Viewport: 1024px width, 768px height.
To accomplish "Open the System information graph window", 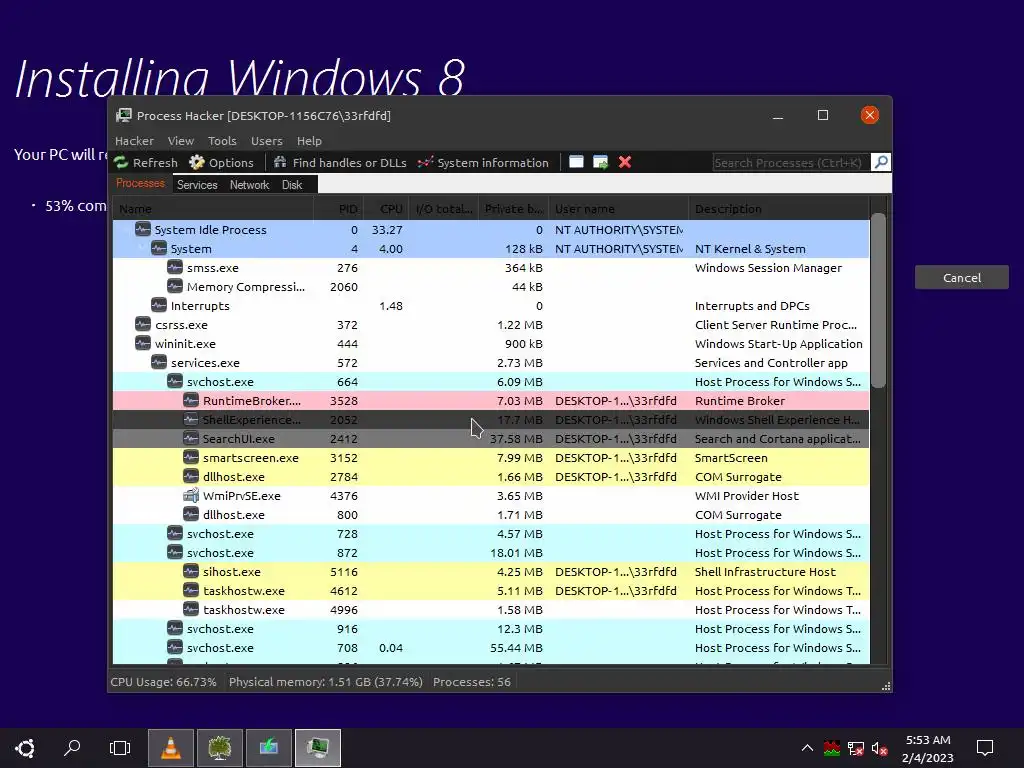I will tap(483, 163).
